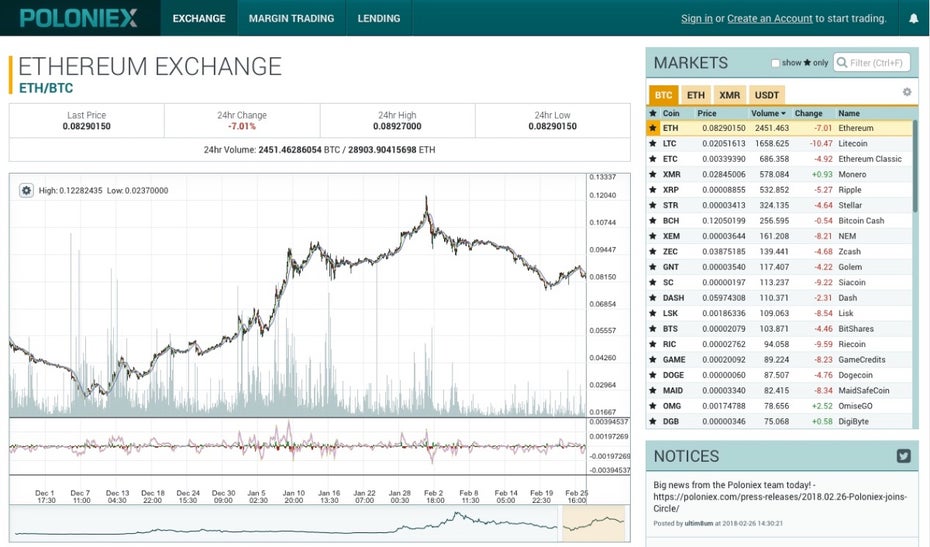Image resolution: width=930 pixels, height=547 pixels.
Task: Toggle favorite star for XEM row
Action: click(x=653, y=236)
